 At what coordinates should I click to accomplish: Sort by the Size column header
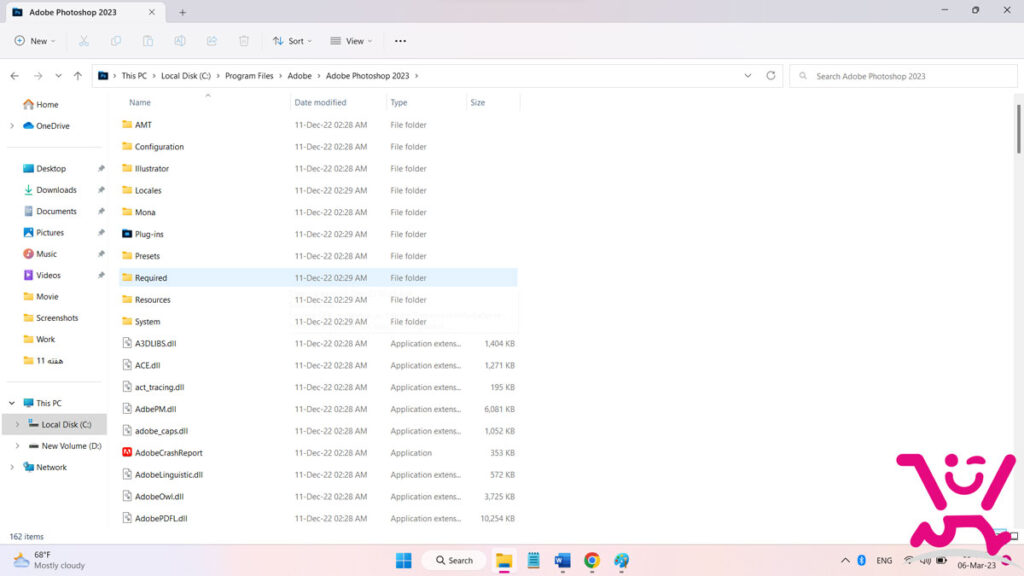click(477, 103)
